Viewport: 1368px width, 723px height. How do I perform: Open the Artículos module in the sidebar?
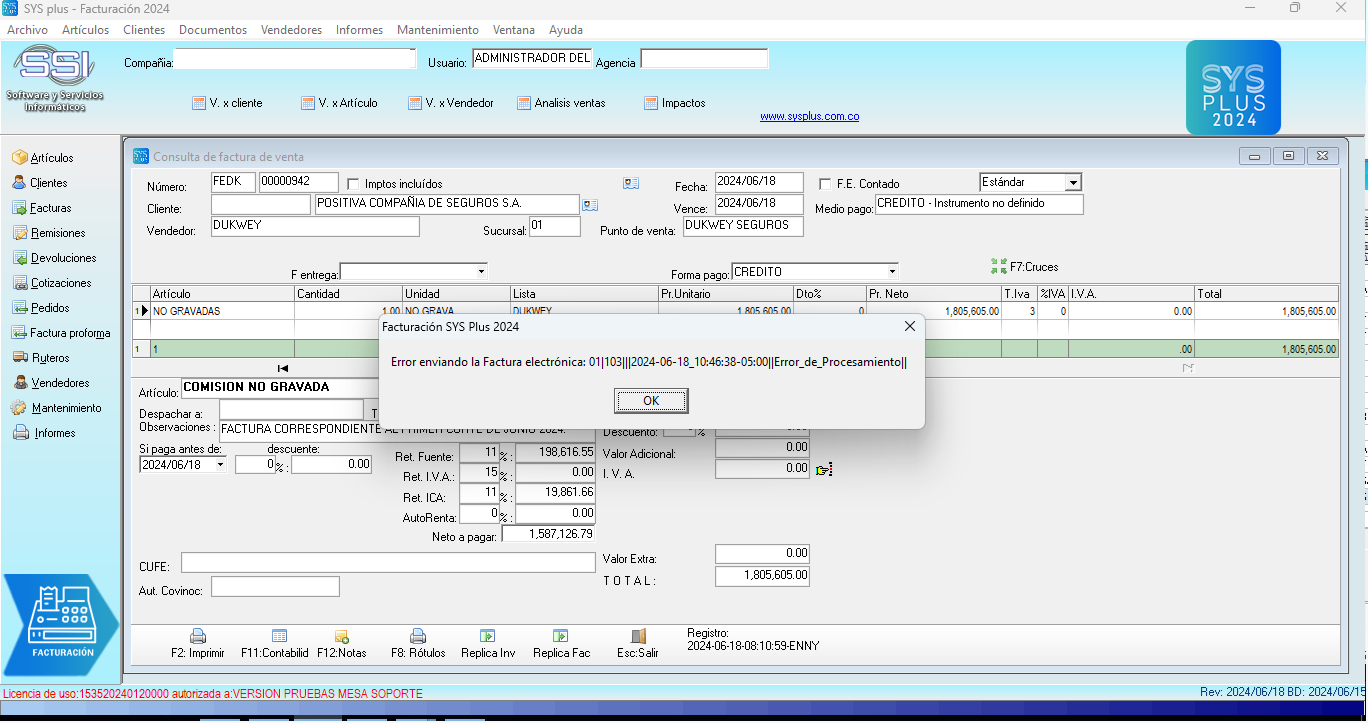(x=43, y=158)
